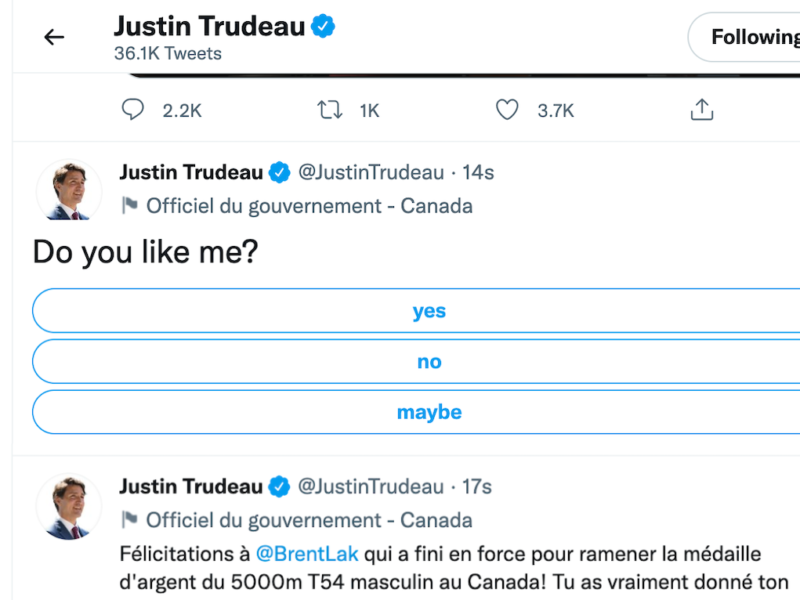Image resolution: width=800 pixels, height=600 pixels.
Task: Click flag icon on poll tweet
Action: point(129,206)
